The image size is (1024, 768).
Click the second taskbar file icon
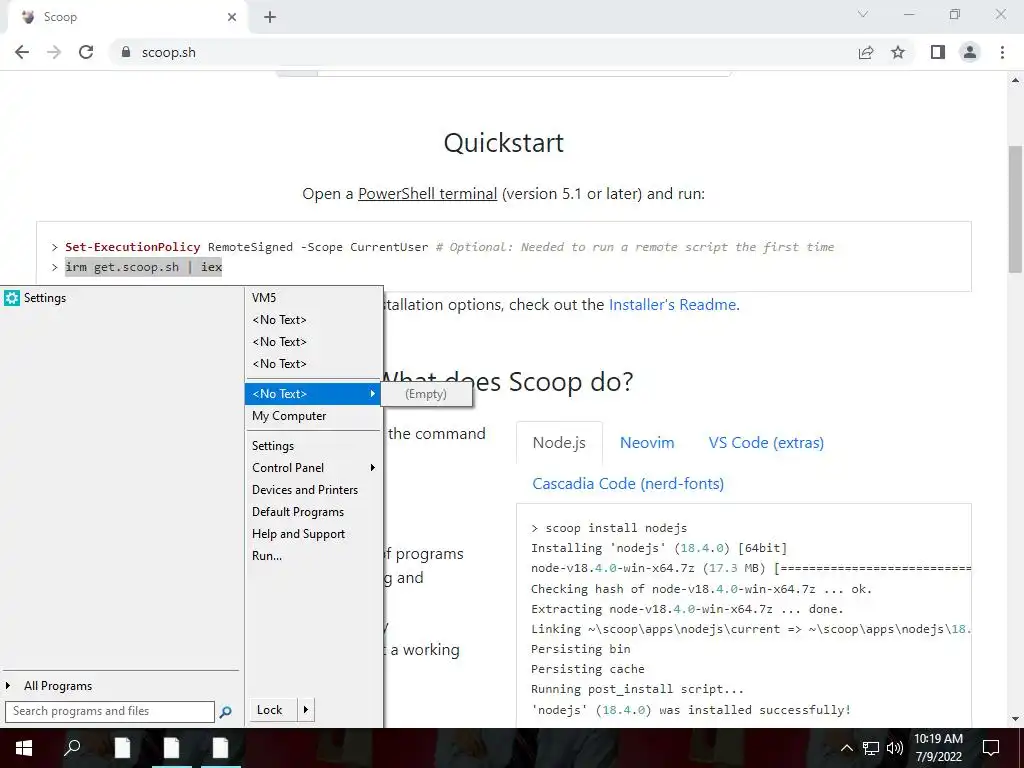[171, 748]
